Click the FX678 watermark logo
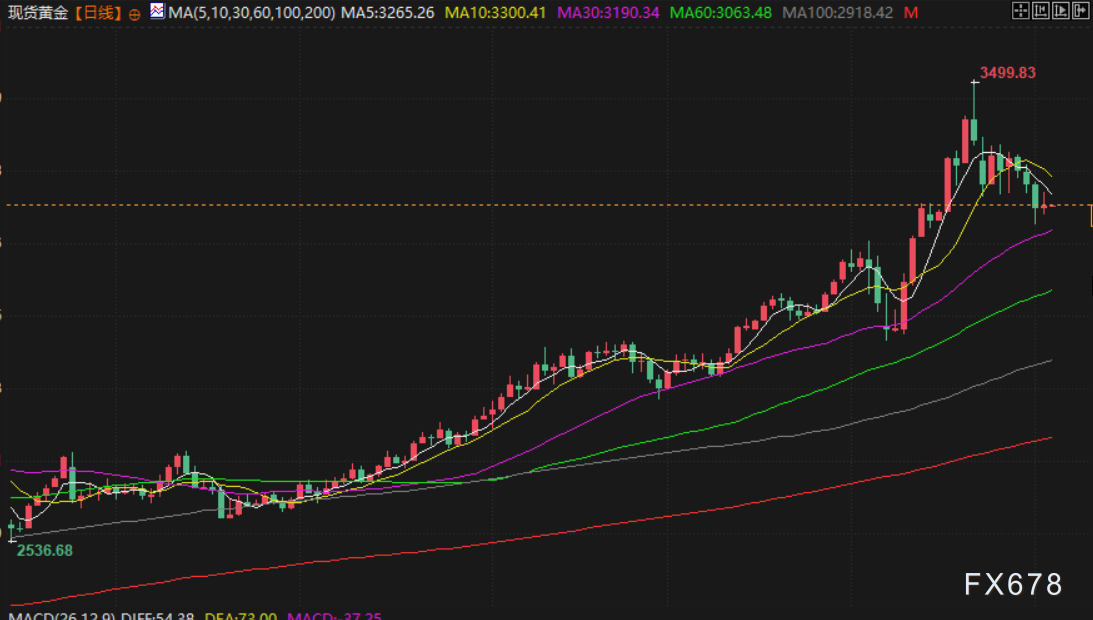The width and height of the screenshot is (1093, 620). point(1013,585)
